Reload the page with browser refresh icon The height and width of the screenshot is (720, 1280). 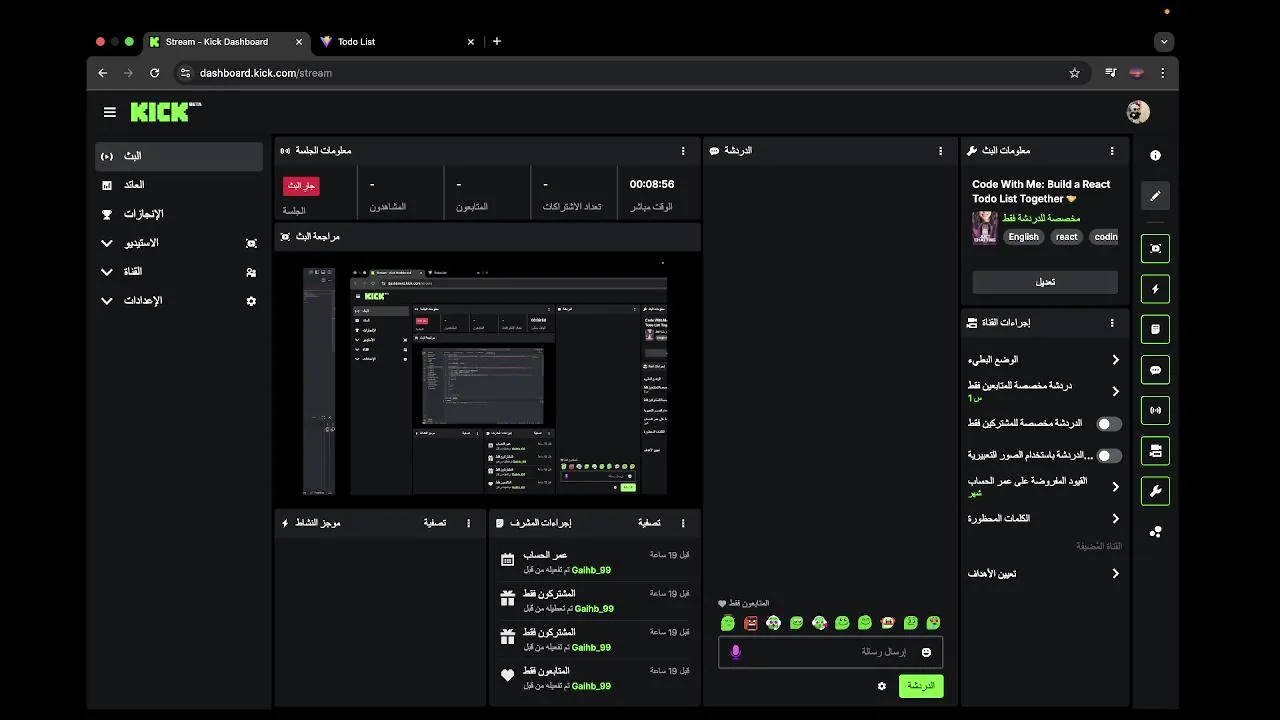tap(154, 73)
